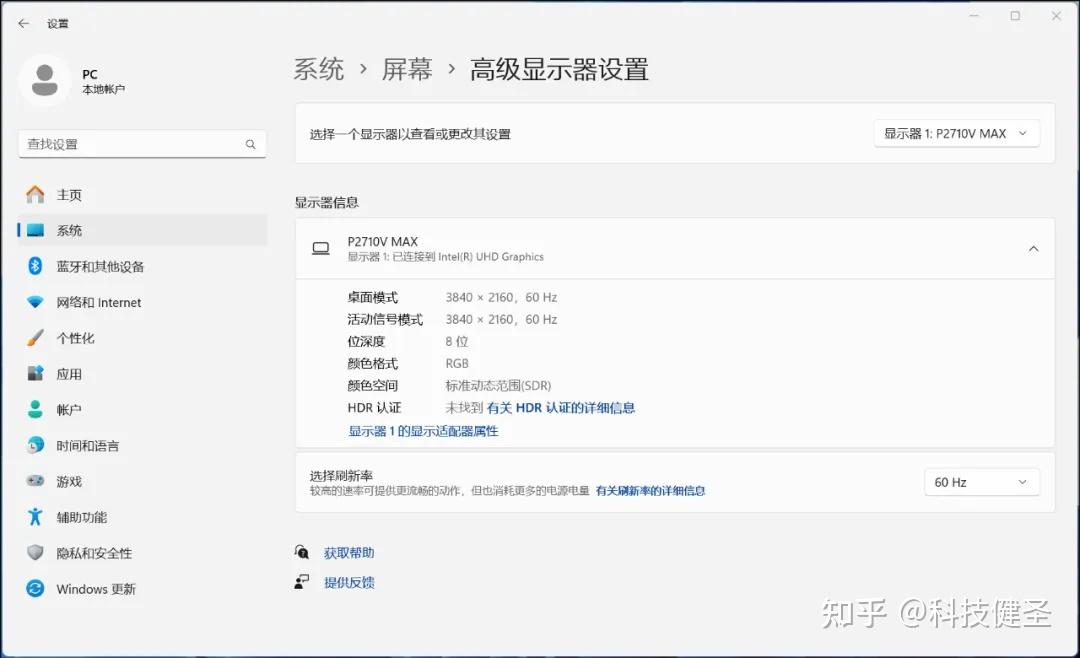Open the 60 Hz refresh rate dropdown
Image resolution: width=1080 pixels, height=658 pixels.
point(981,481)
